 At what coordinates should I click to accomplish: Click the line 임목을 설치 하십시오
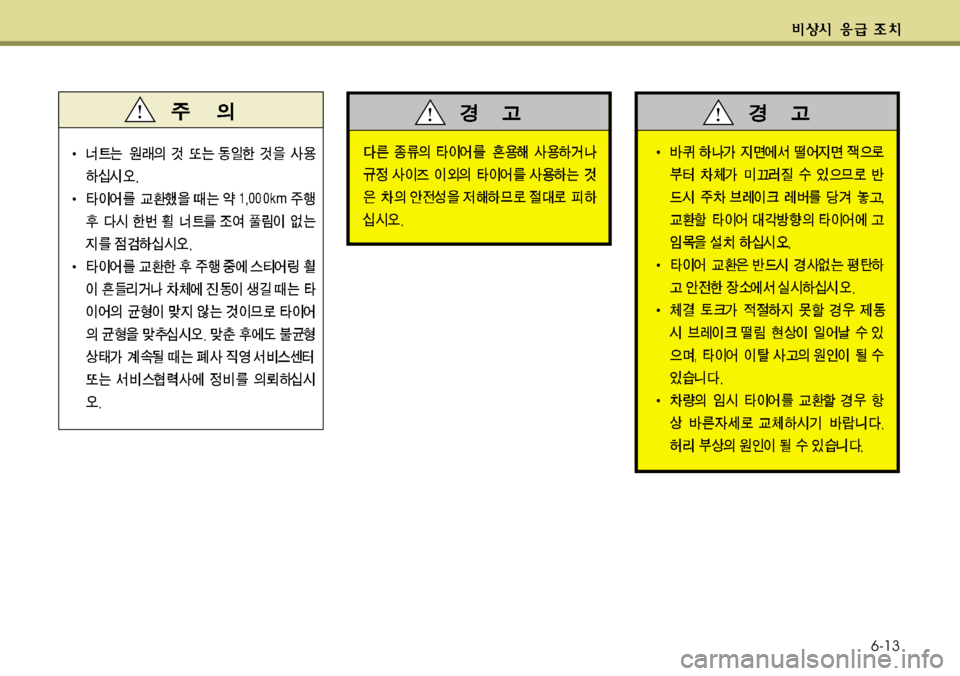point(730,242)
